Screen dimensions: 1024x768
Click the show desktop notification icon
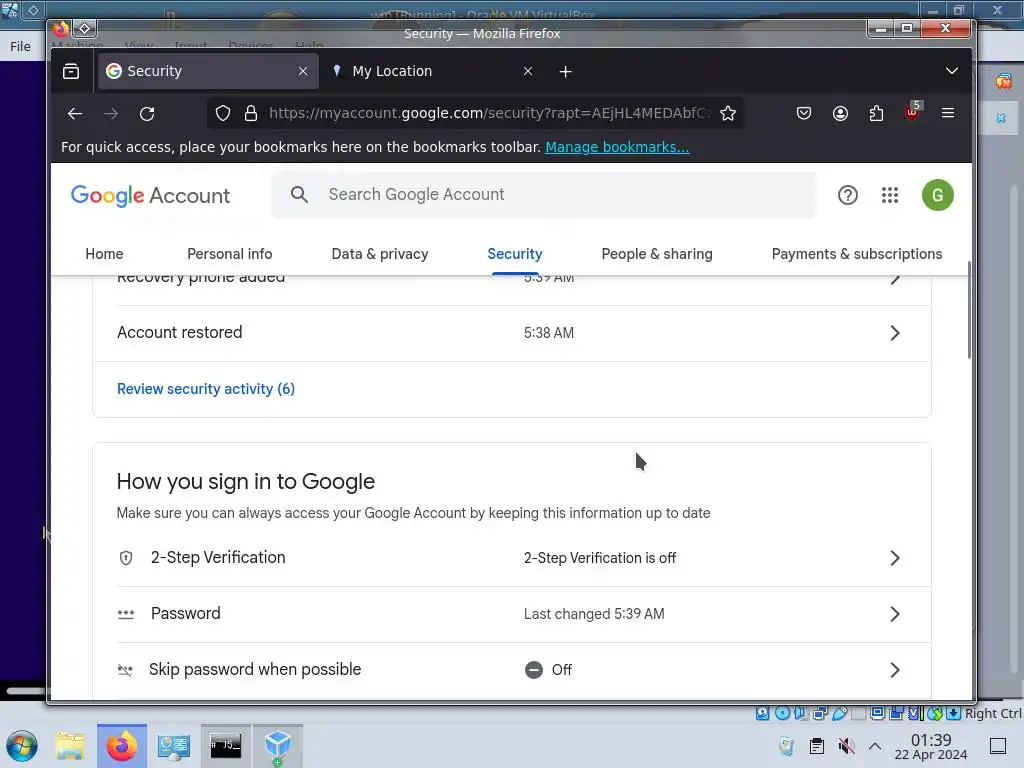(x=998, y=746)
